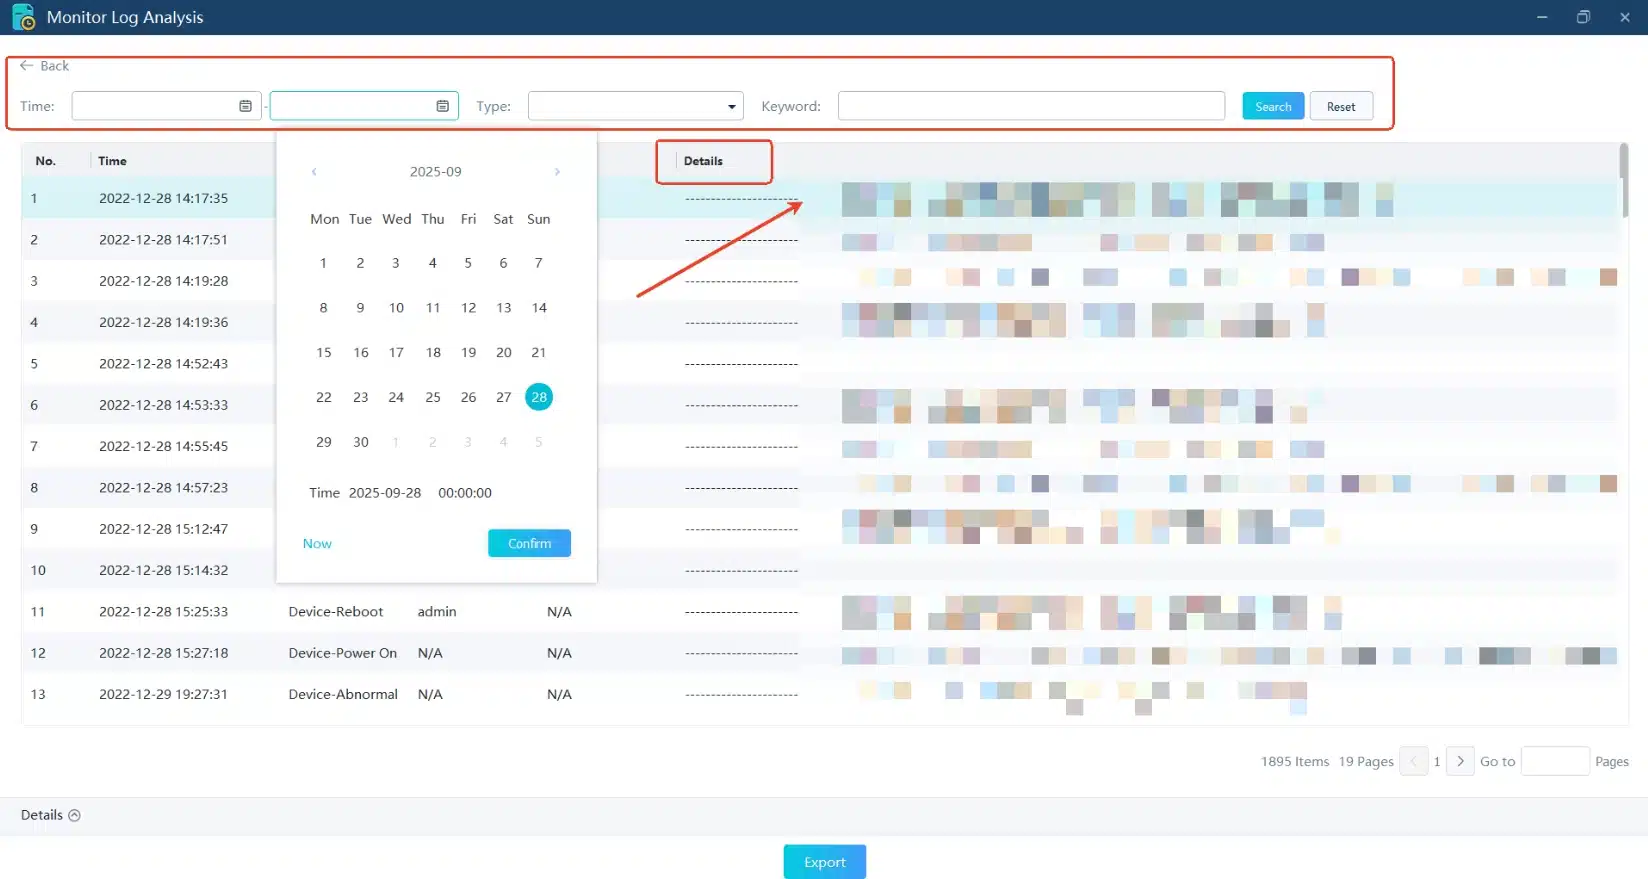Click the Now link in calendar
The height and width of the screenshot is (879, 1648).
point(317,544)
